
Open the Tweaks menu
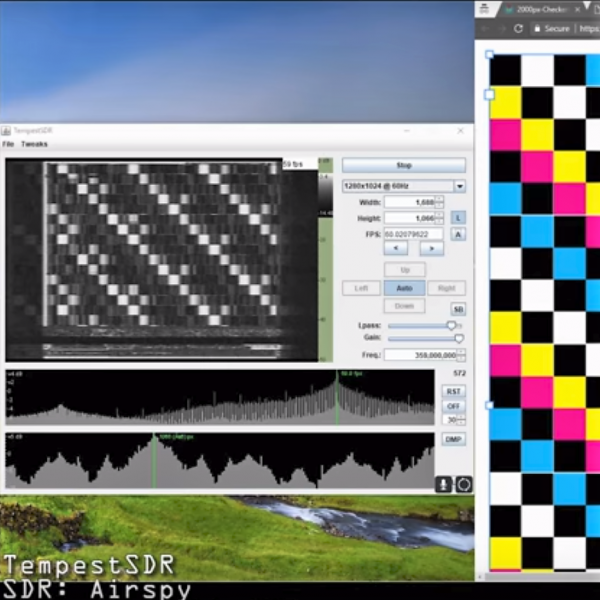[34, 144]
